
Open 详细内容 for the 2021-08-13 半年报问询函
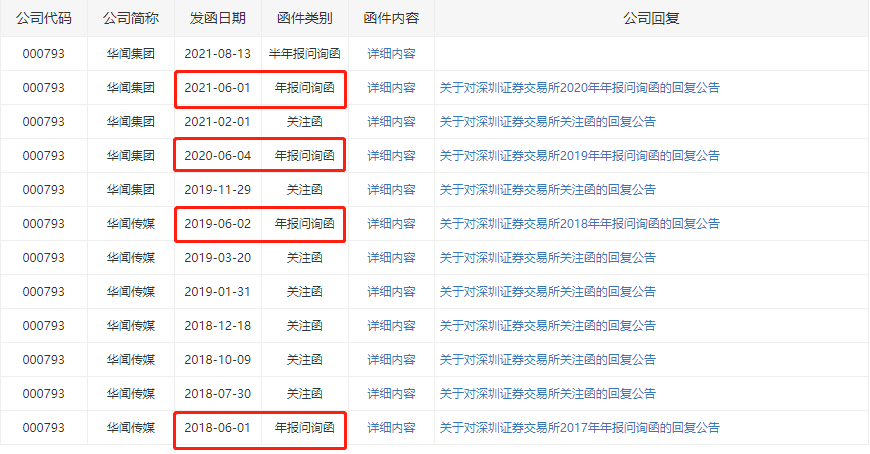click(x=391, y=54)
